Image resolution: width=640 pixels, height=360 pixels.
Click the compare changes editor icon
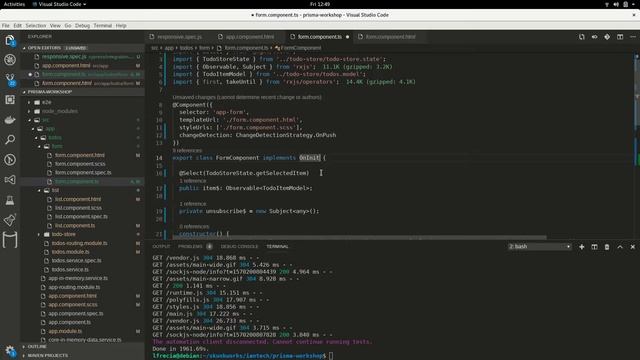tap(582, 37)
